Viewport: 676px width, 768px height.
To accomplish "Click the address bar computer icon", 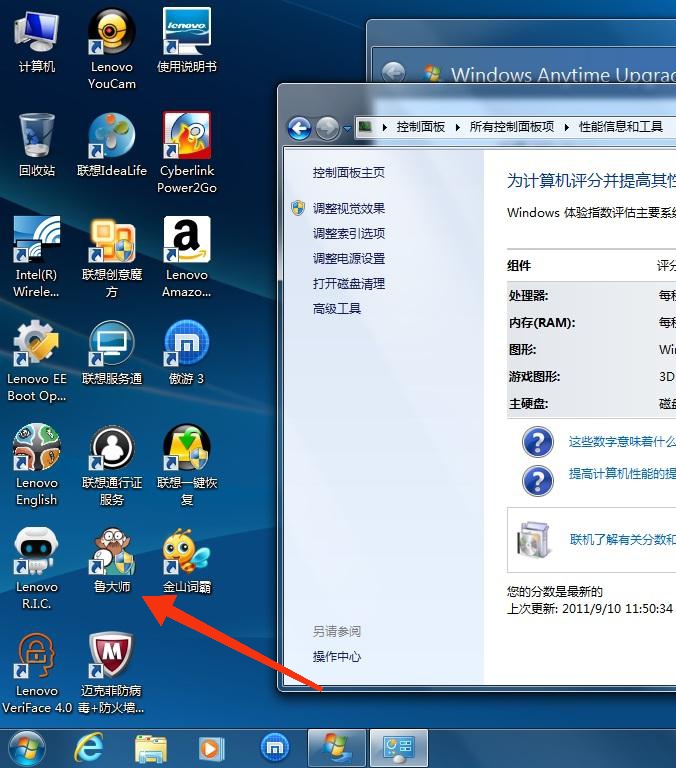I will [x=365, y=127].
